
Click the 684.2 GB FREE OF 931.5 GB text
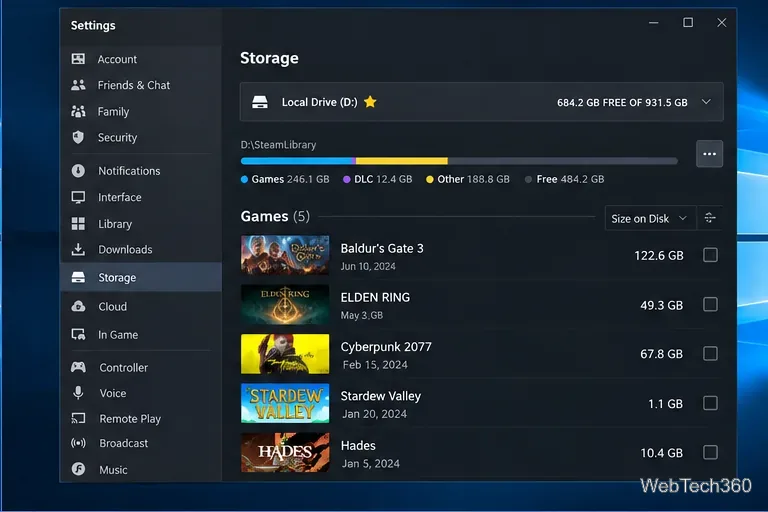tap(622, 102)
